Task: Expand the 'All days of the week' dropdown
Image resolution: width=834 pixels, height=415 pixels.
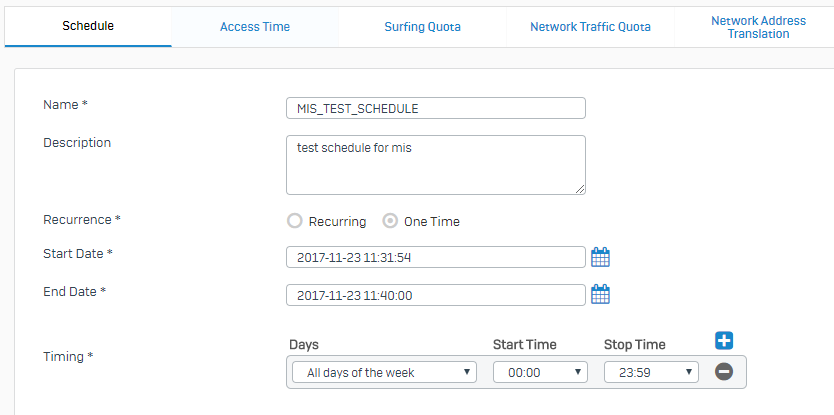Action: pos(385,372)
